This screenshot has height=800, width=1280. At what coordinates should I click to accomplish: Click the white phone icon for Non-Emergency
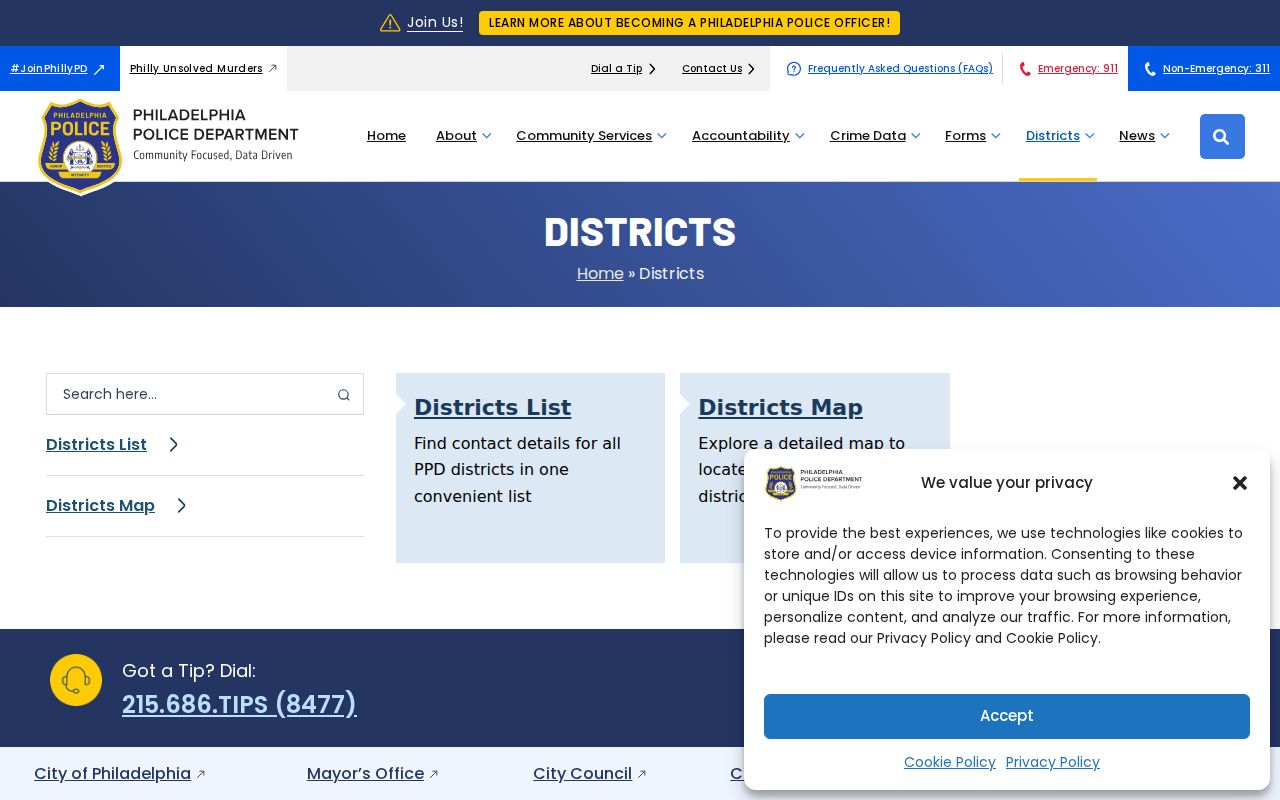pos(1150,69)
